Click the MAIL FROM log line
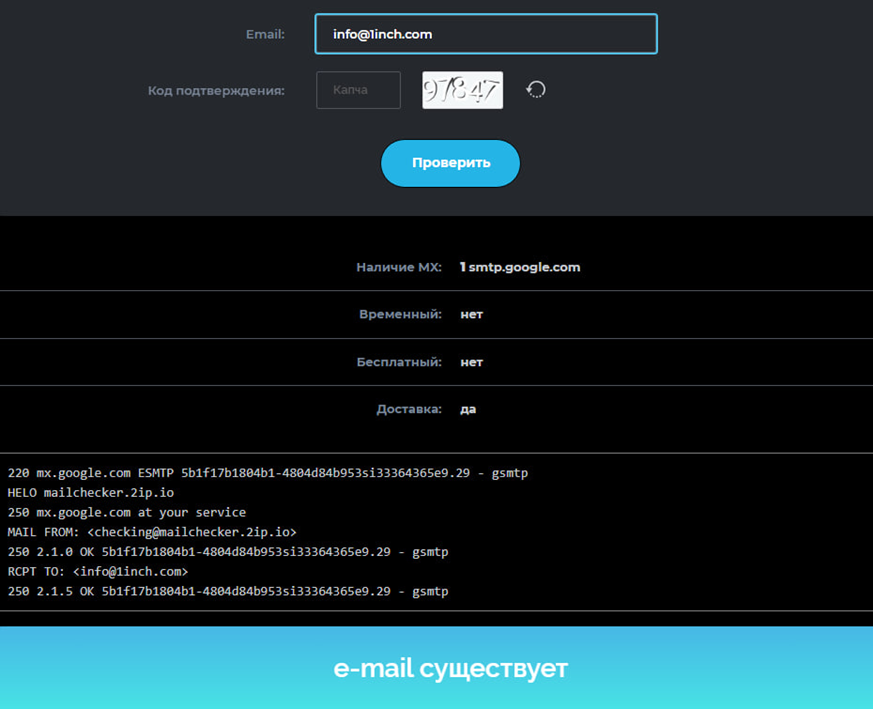 tap(152, 532)
